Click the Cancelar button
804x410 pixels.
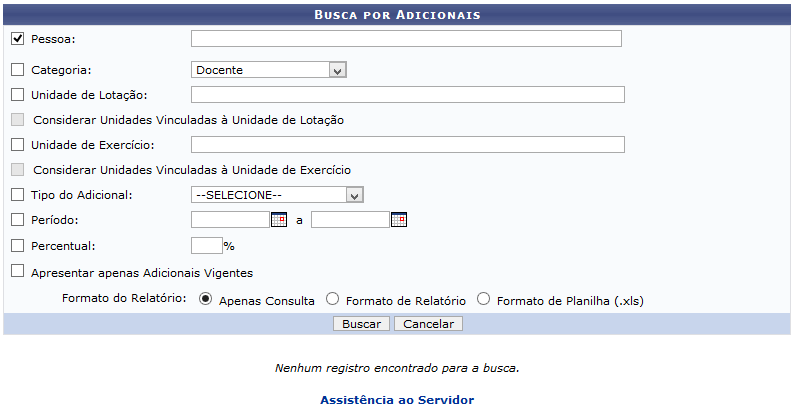coord(428,324)
